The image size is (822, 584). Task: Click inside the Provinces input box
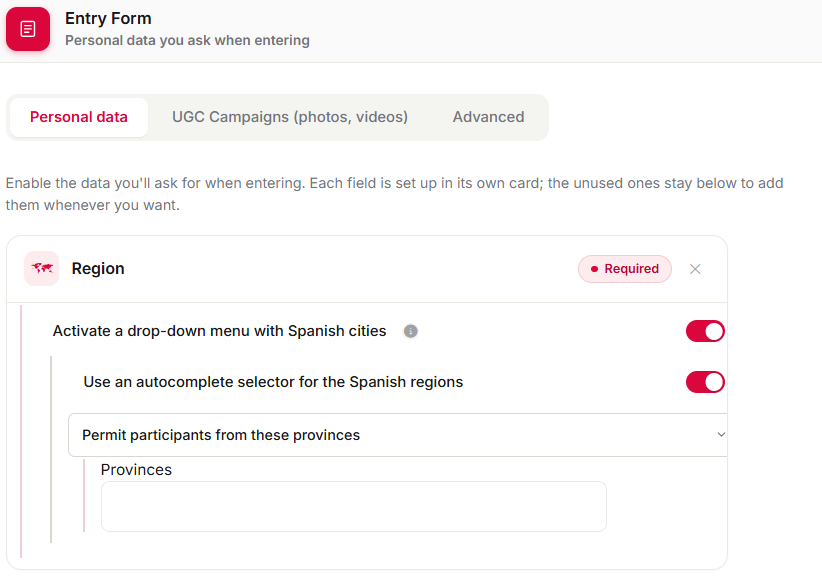coord(354,506)
